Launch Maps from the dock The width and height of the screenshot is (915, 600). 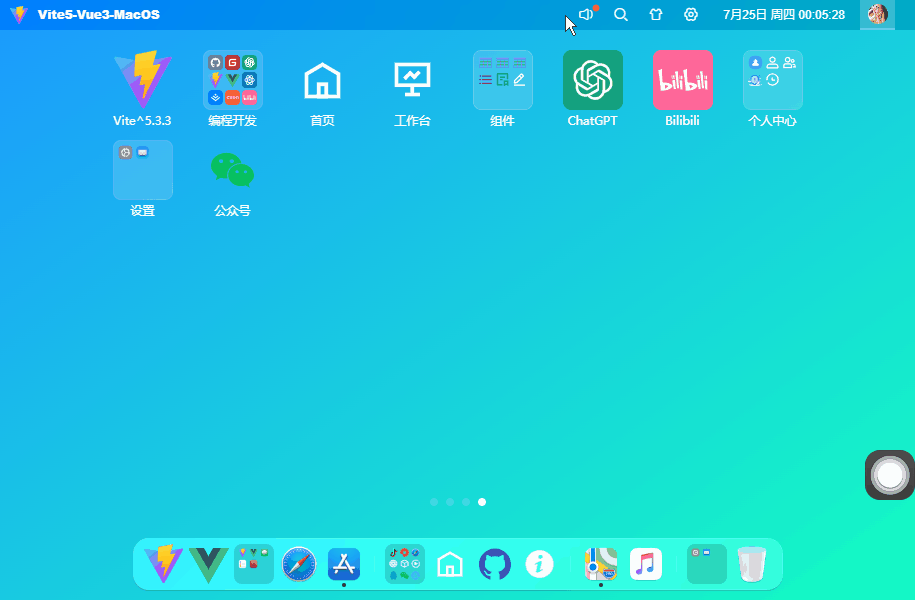(601, 564)
